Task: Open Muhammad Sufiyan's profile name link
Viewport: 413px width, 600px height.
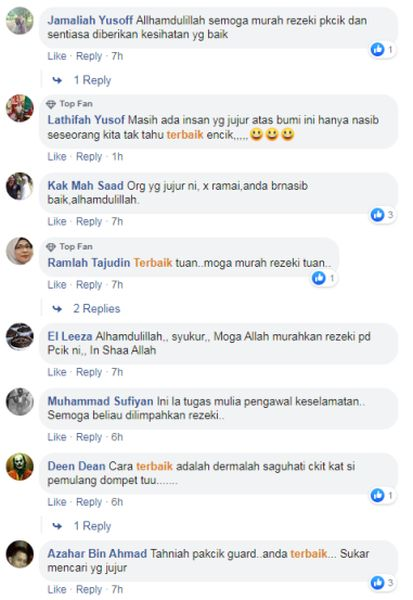Action: tap(100, 401)
